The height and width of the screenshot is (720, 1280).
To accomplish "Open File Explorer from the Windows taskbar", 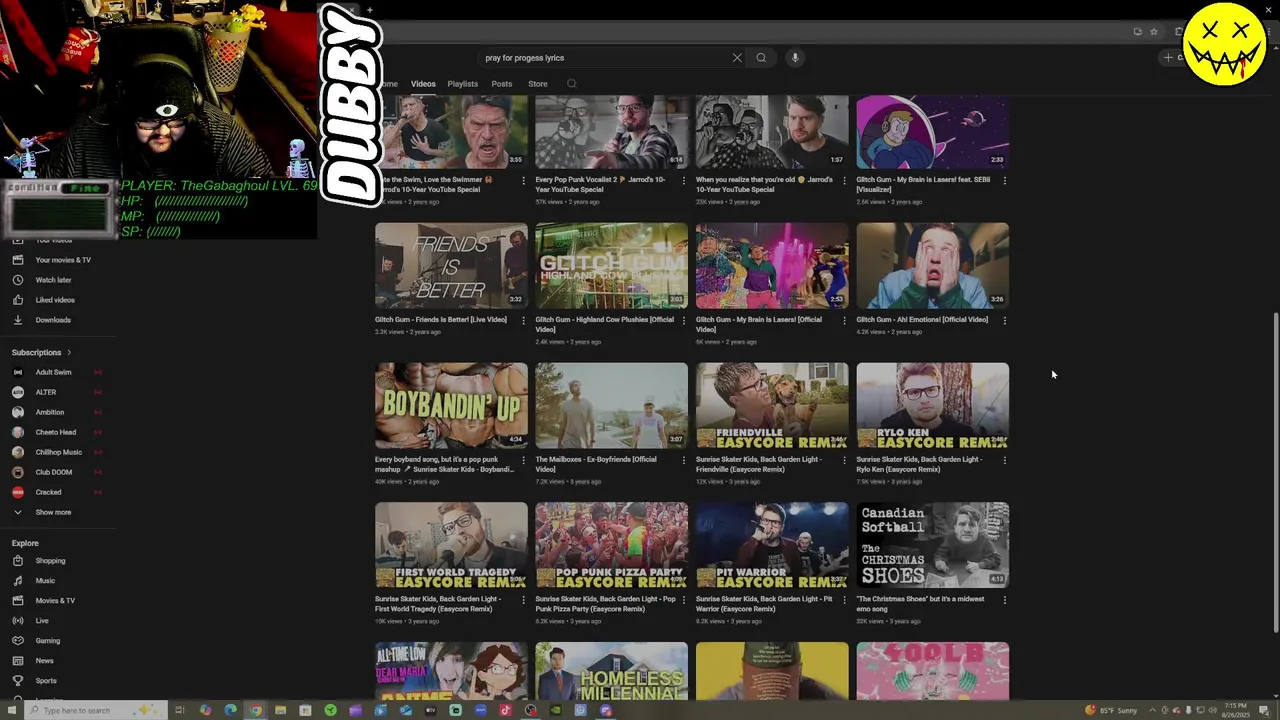I will [280, 710].
